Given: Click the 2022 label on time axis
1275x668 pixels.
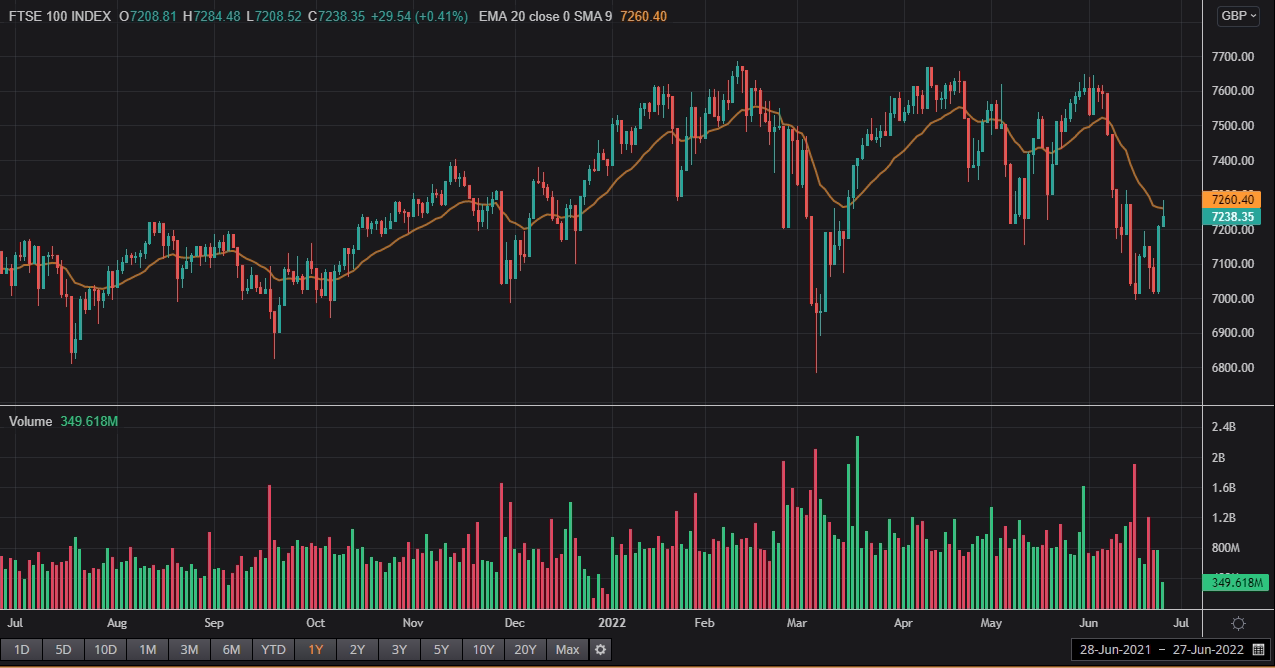Looking at the screenshot, I should coord(612,623).
